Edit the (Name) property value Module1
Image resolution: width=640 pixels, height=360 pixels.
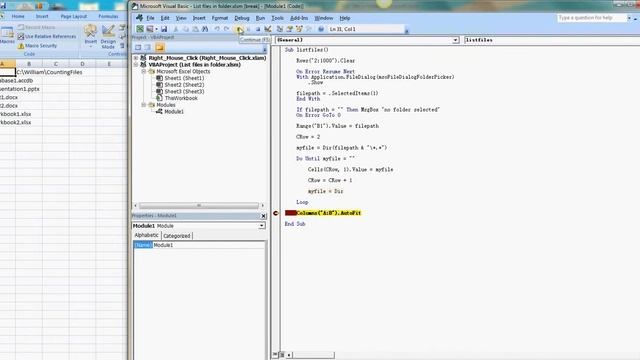coord(209,245)
